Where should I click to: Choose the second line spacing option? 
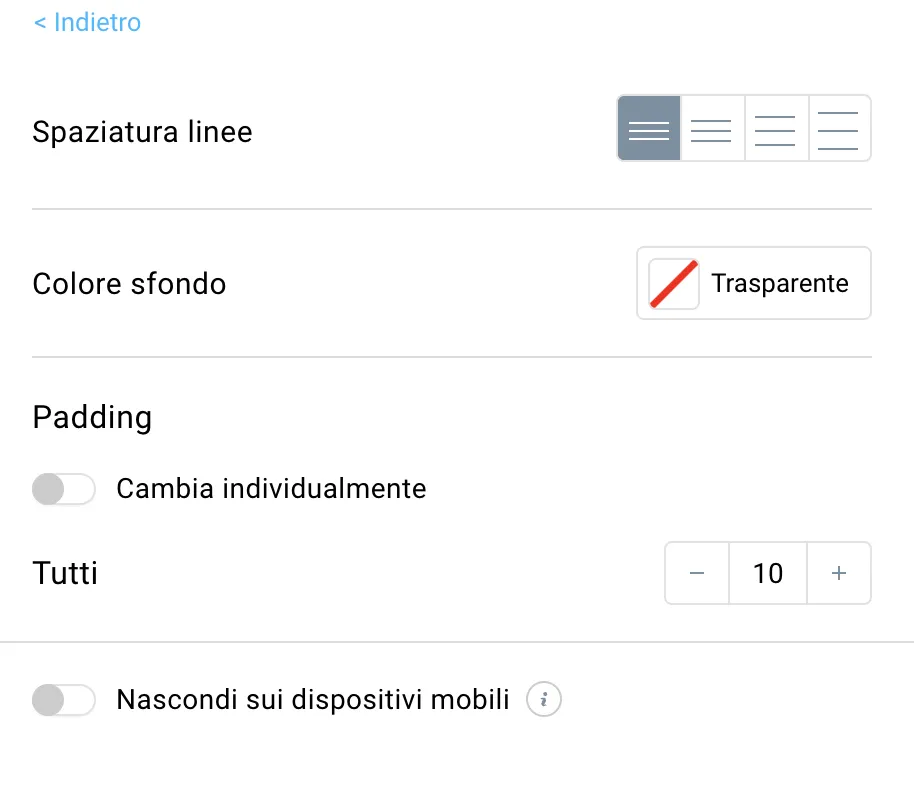pyautogui.click(x=712, y=128)
